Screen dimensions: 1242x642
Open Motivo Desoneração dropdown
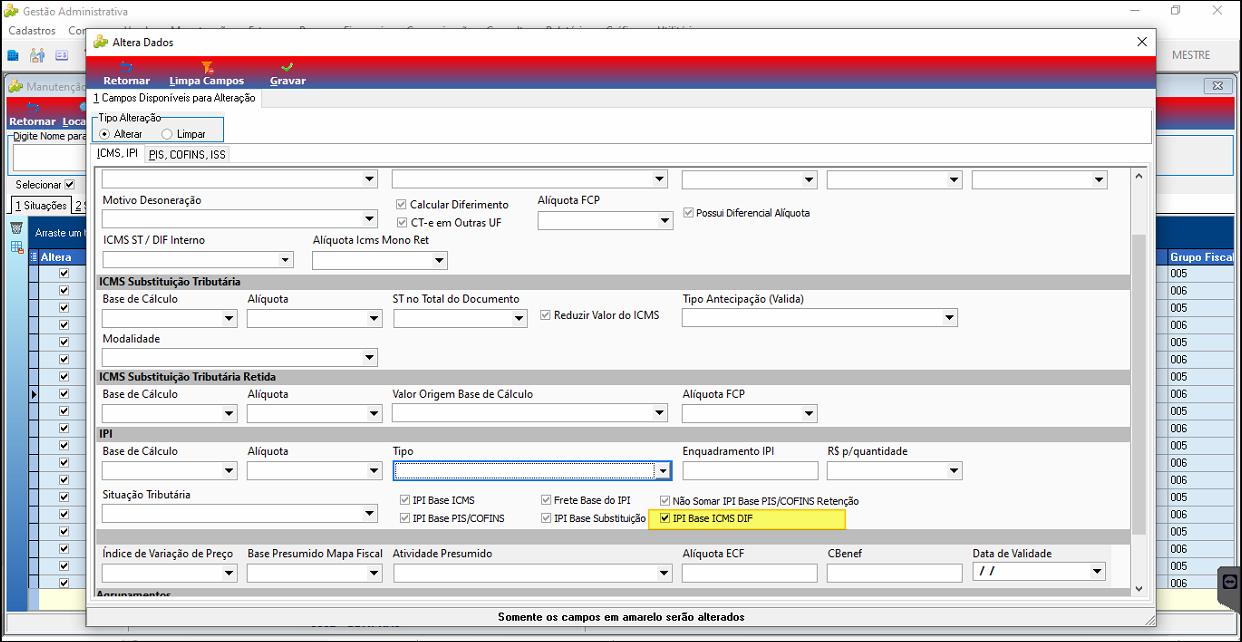point(370,218)
